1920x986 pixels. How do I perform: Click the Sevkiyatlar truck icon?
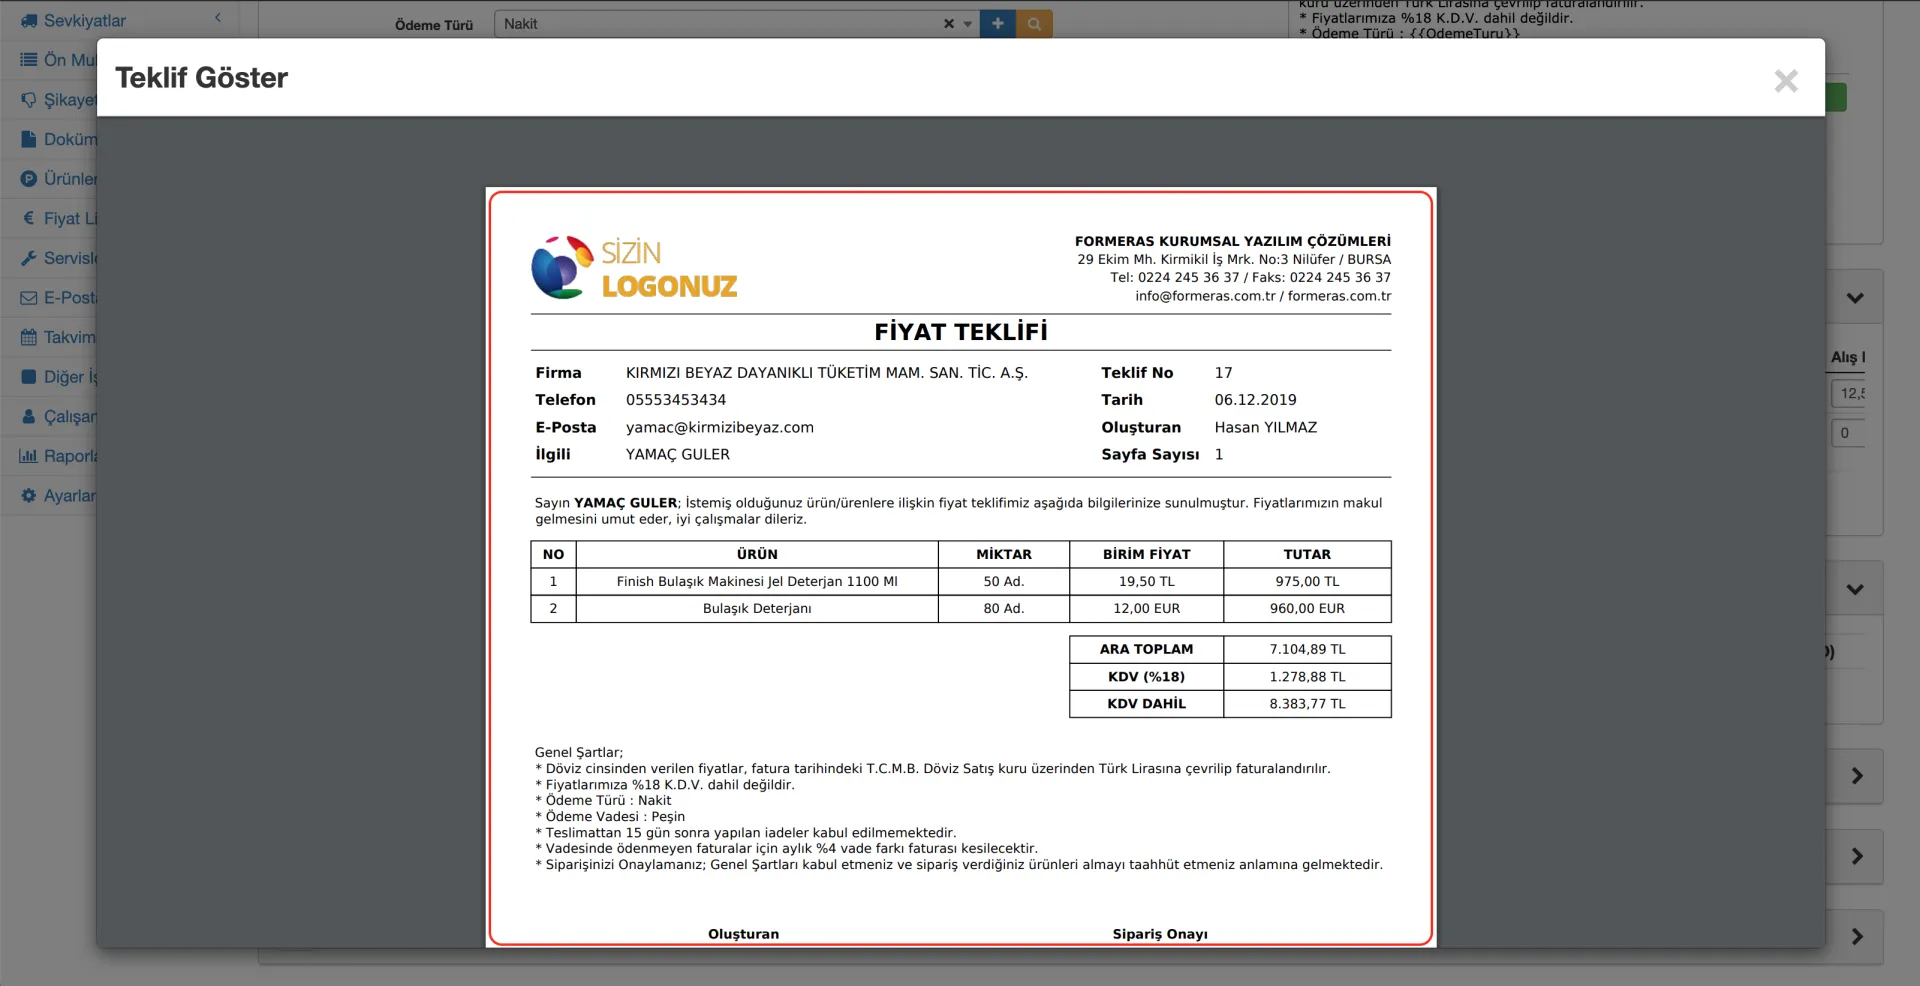pyautogui.click(x=29, y=20)
